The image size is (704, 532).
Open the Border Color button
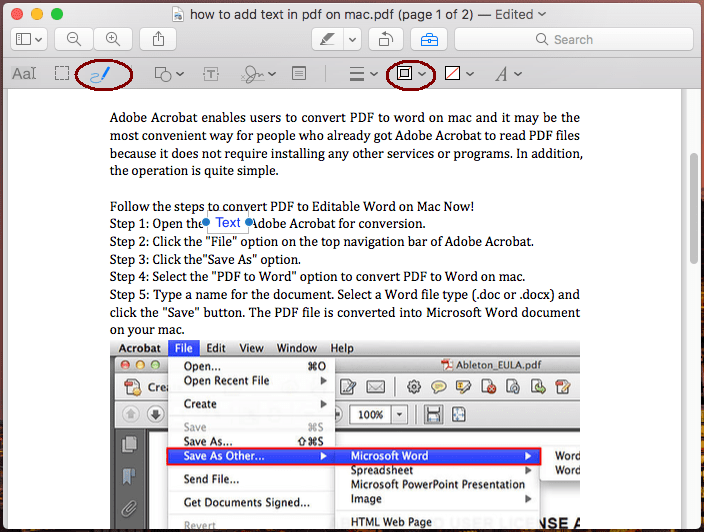click(x=405, y=73)
